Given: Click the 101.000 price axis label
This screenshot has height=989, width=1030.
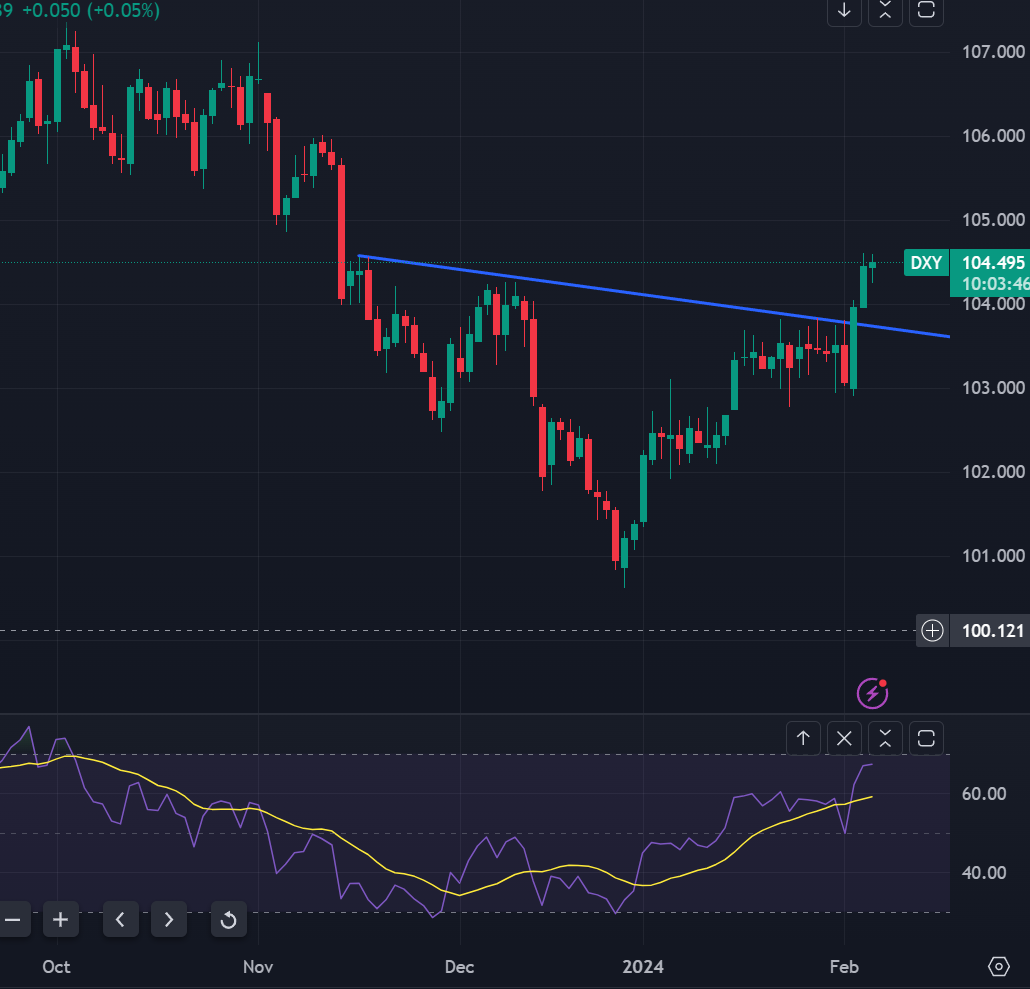Looking at the screenshot, I should pyautogui.click(x=993, y=556).
